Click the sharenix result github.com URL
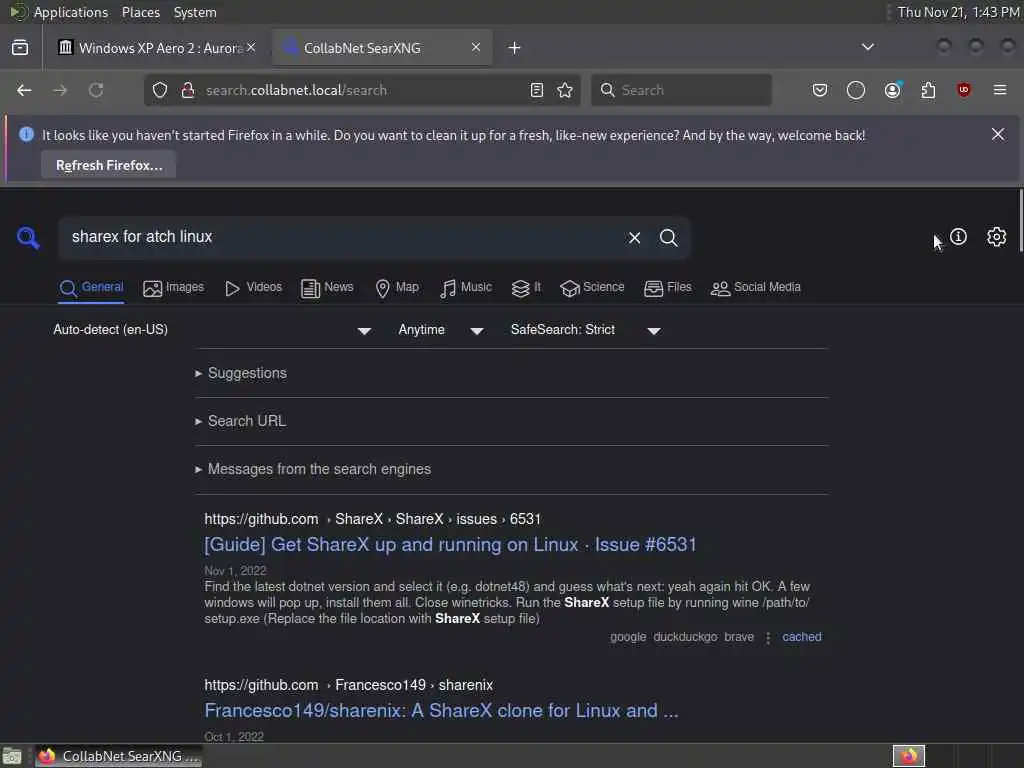The width and height of the screenshot is (1024, 768). click(x=349, y=685)
